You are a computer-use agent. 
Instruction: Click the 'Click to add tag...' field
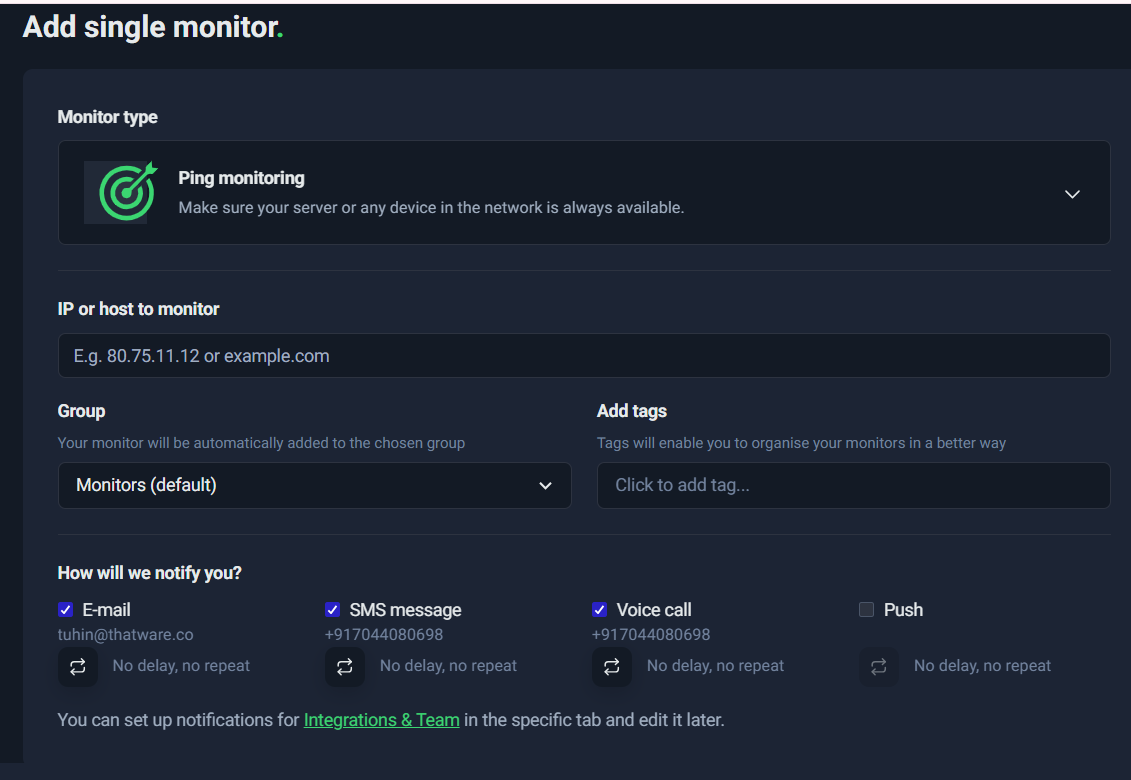853,485
